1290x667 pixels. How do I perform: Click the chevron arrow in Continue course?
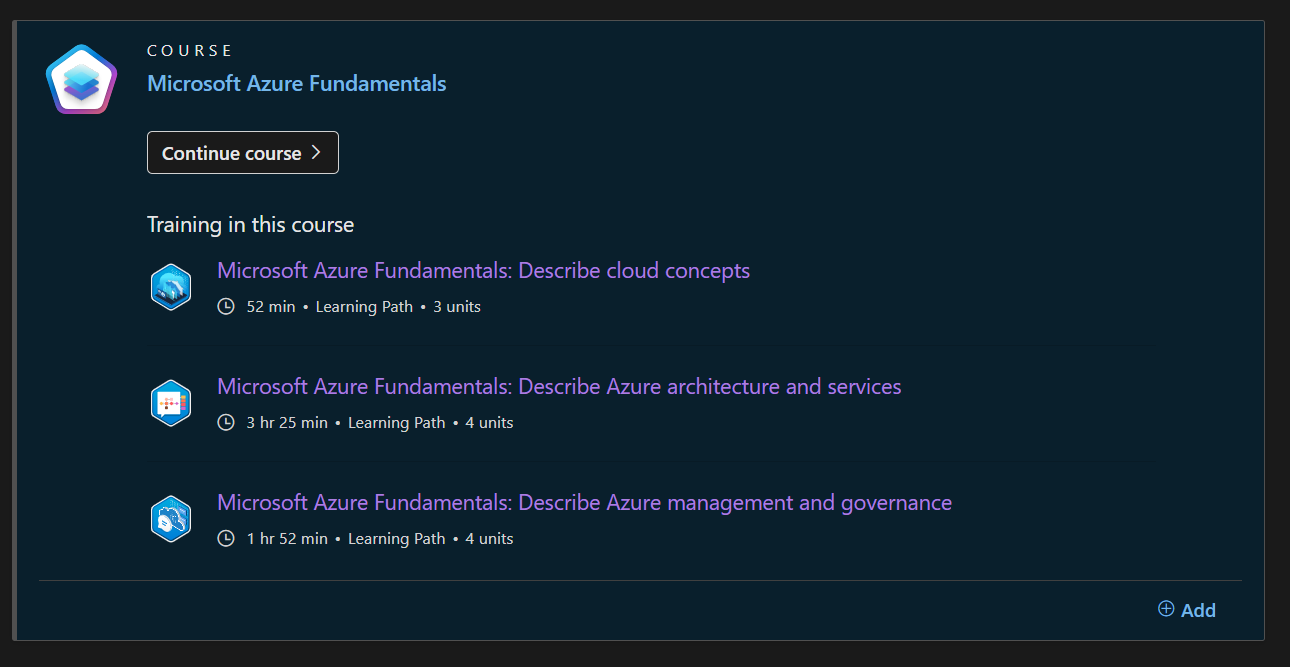point(316,152)
